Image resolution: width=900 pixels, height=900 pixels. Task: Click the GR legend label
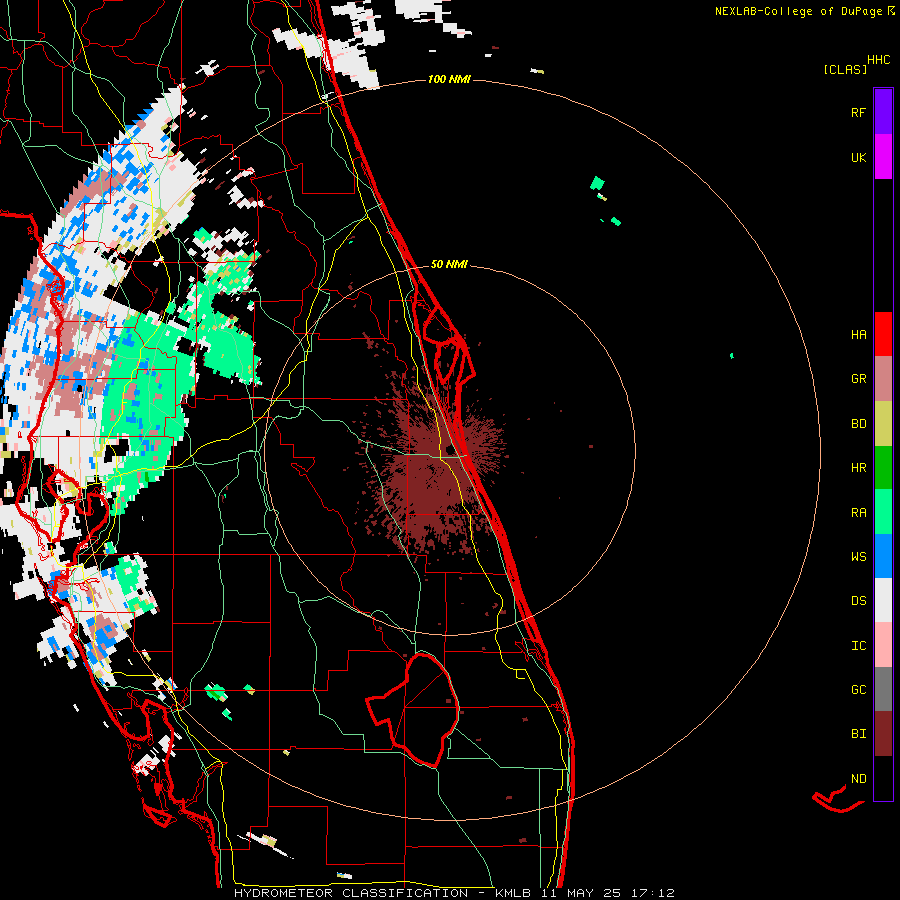pyautogui.click(x=858, y=379)
